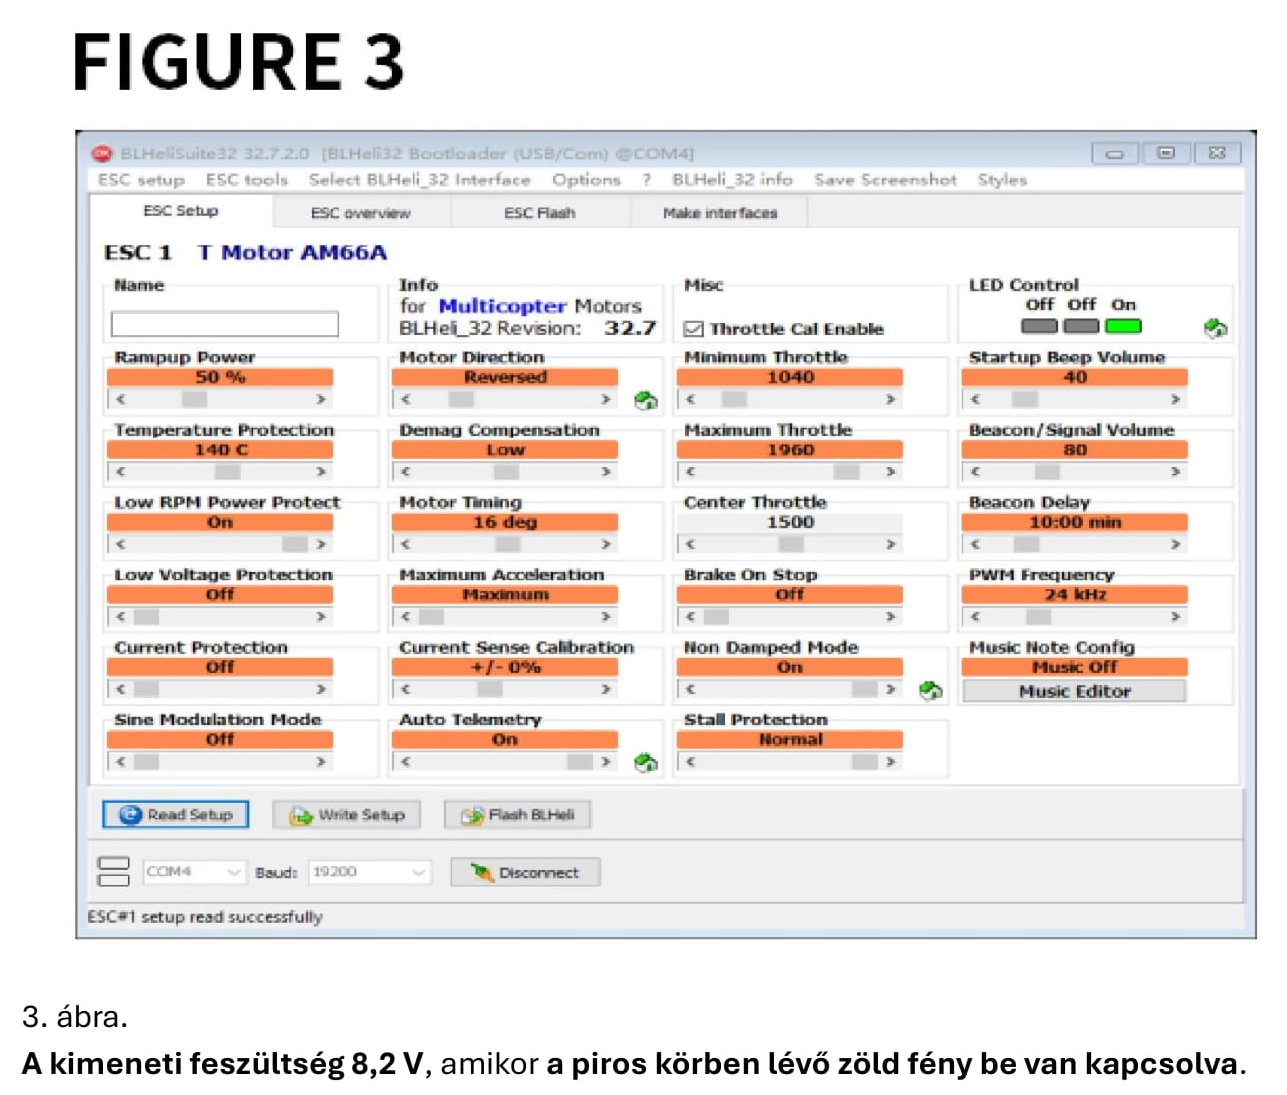Viewport: 1287px width, 1095px height.
Task: Click the BLHeliSuite32 red app icon in title bar
Action: click(102, 153)
